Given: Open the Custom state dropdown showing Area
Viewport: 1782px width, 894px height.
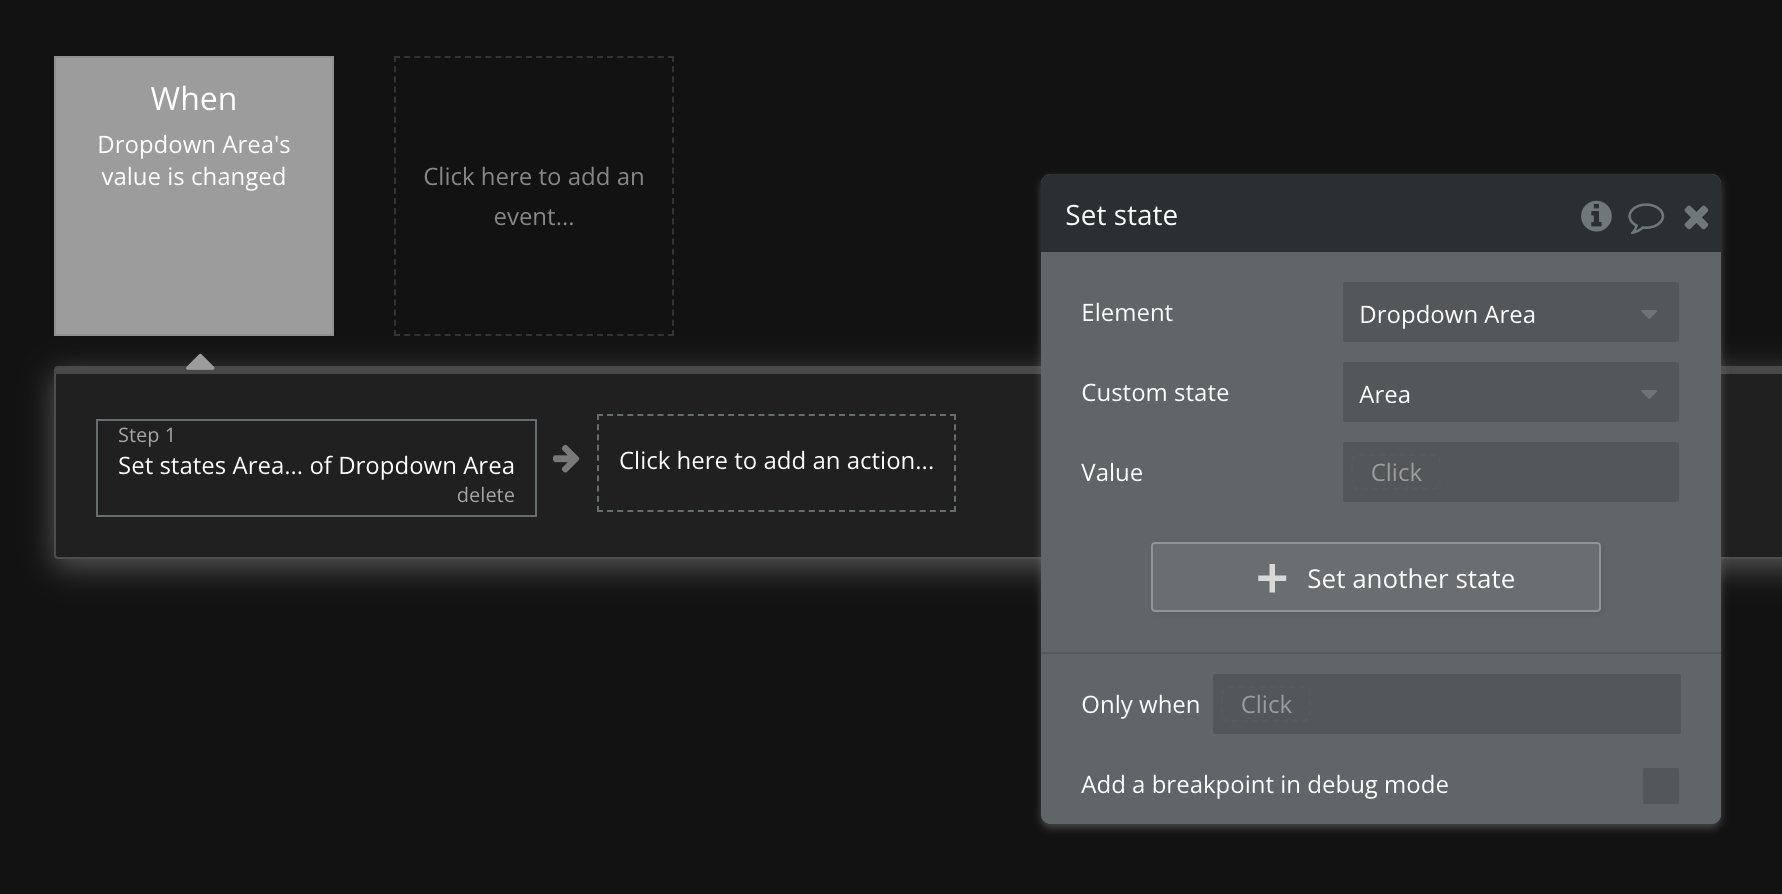Looking at the screenshot, I should [x=1509, y=393].
